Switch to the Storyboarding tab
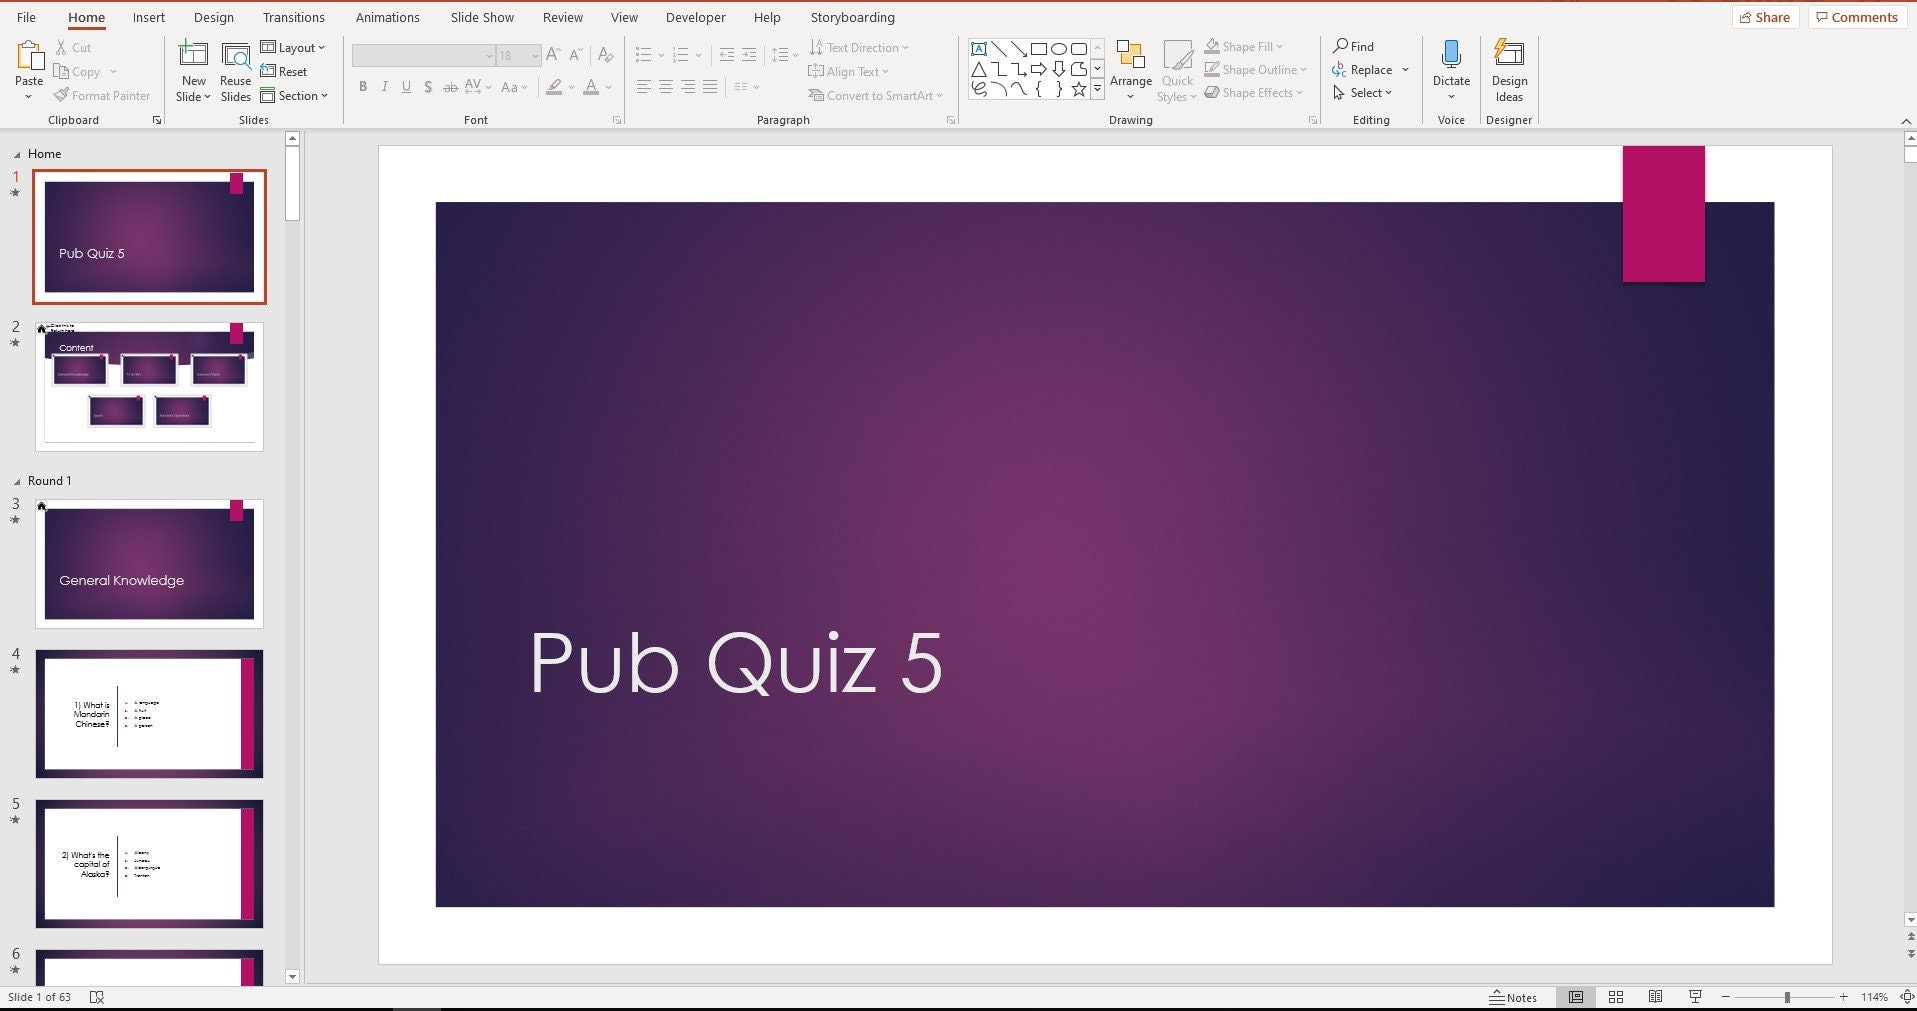This screenshot has height=1011, width=1917. coord(851,17)
